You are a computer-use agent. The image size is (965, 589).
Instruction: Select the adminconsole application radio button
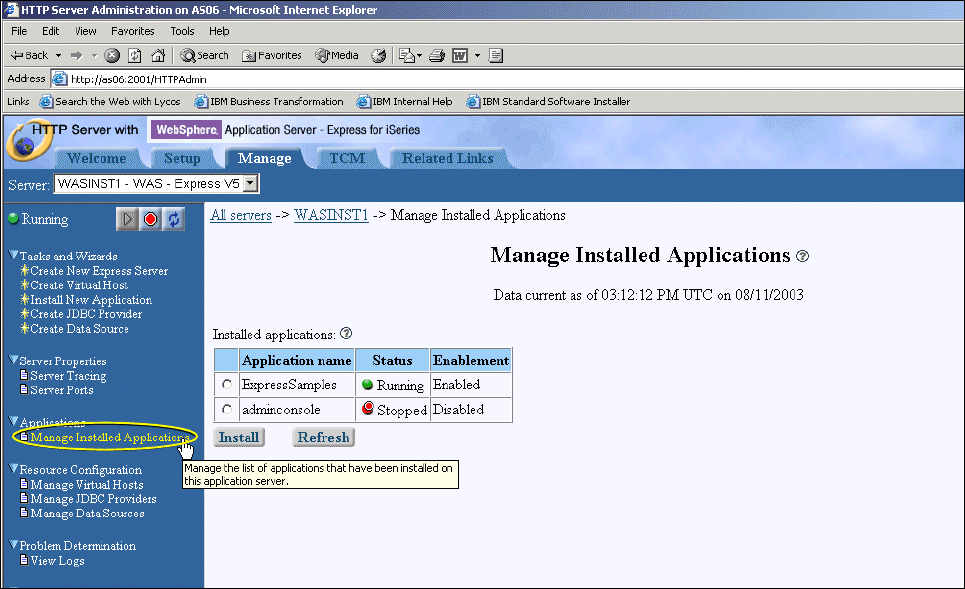[x=226, y=409]
